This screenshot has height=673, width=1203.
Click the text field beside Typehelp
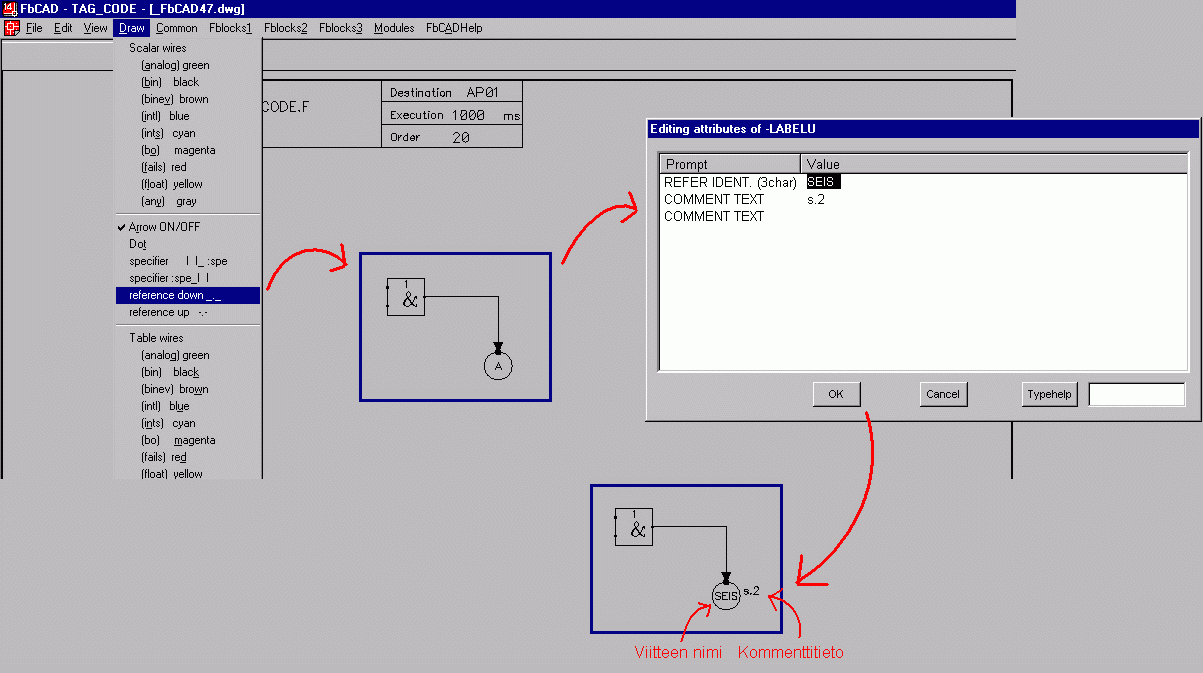1136,394
